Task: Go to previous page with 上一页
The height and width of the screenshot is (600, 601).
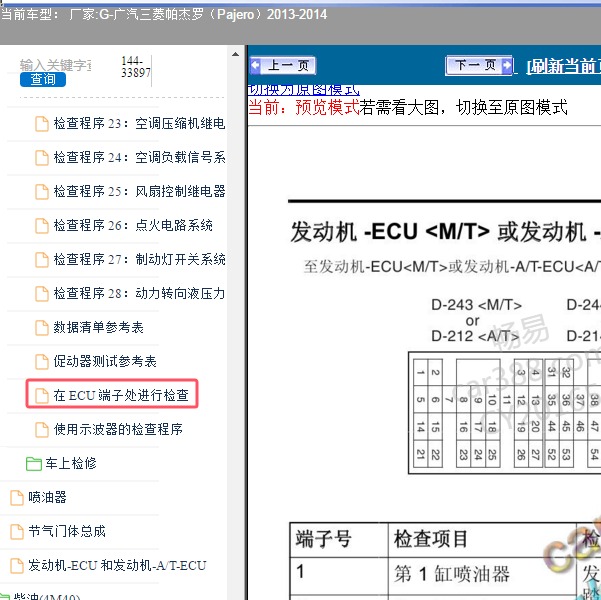Action: coord(282,66)
